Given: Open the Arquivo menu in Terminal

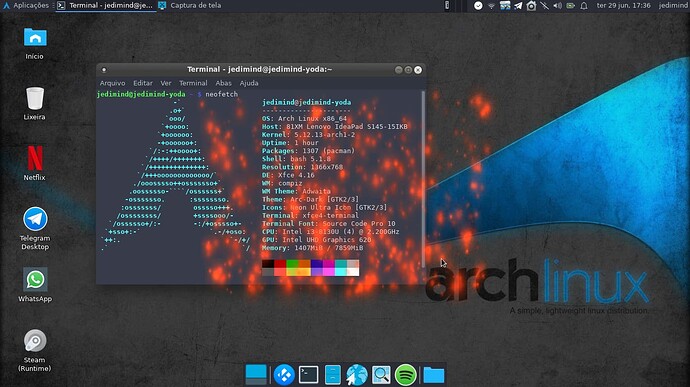Looking at the screenshot, I should [x=112, y=83].
